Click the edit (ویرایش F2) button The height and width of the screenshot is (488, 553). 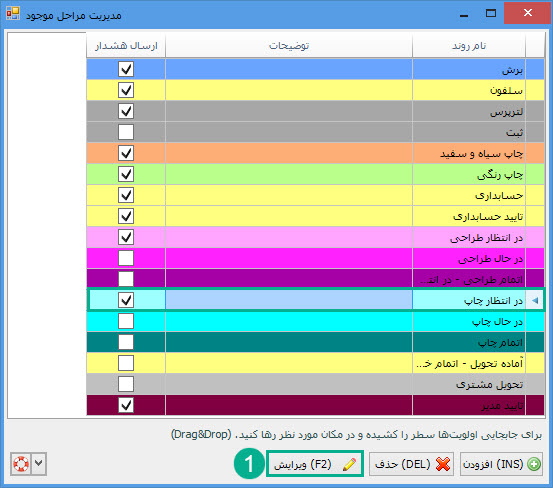[x=315, y=464]
